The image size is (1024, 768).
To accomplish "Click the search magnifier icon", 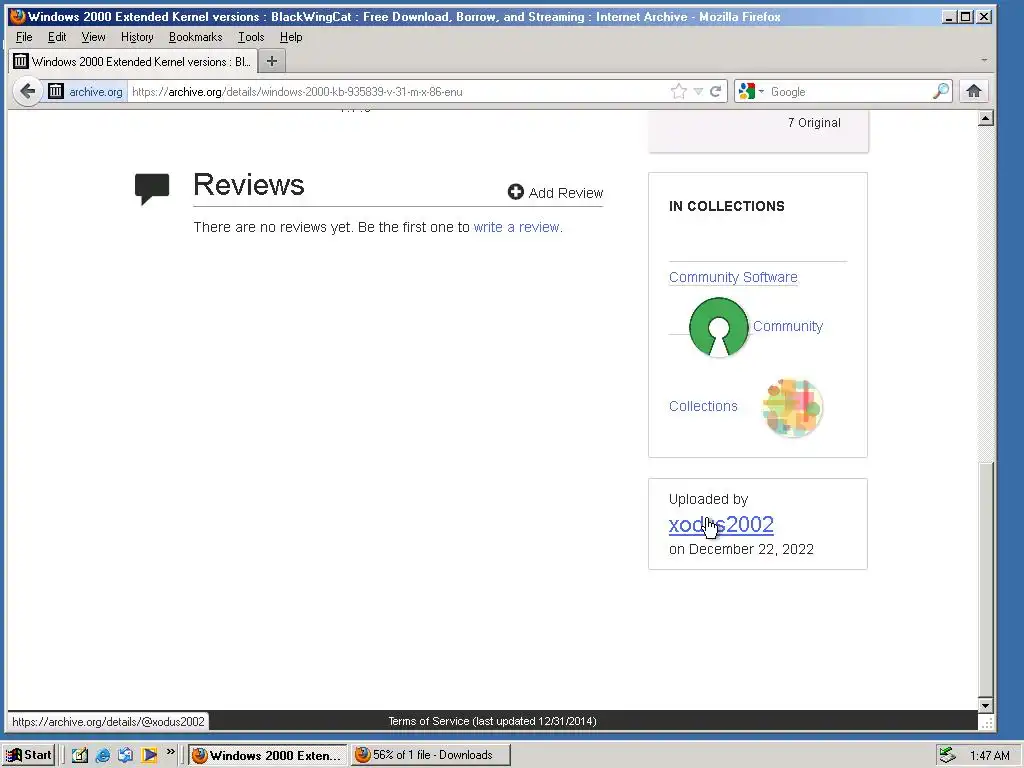I will click(941, 91).
